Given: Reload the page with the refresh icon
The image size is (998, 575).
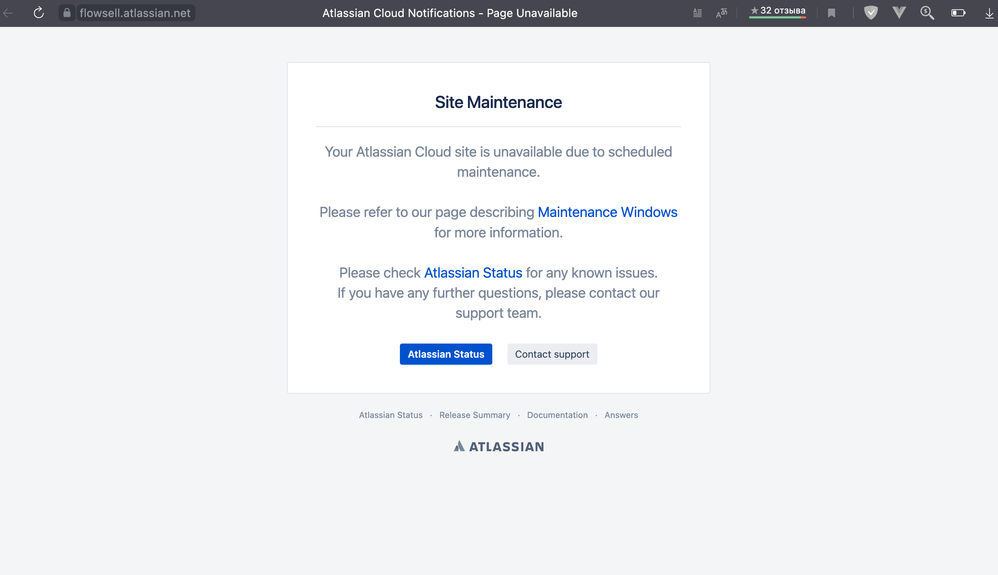Looking at the screenshot, I should pyautogui.click(x=39, y=13).
